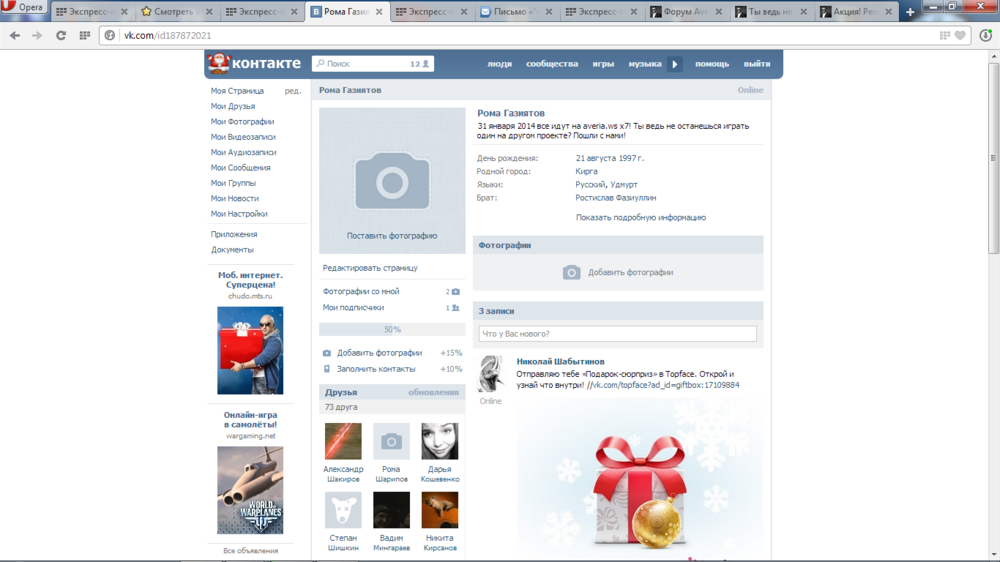The width and height of the screenshot is (1000, 562).
Task: Click the reload page icon
Action: pos(60,35)
